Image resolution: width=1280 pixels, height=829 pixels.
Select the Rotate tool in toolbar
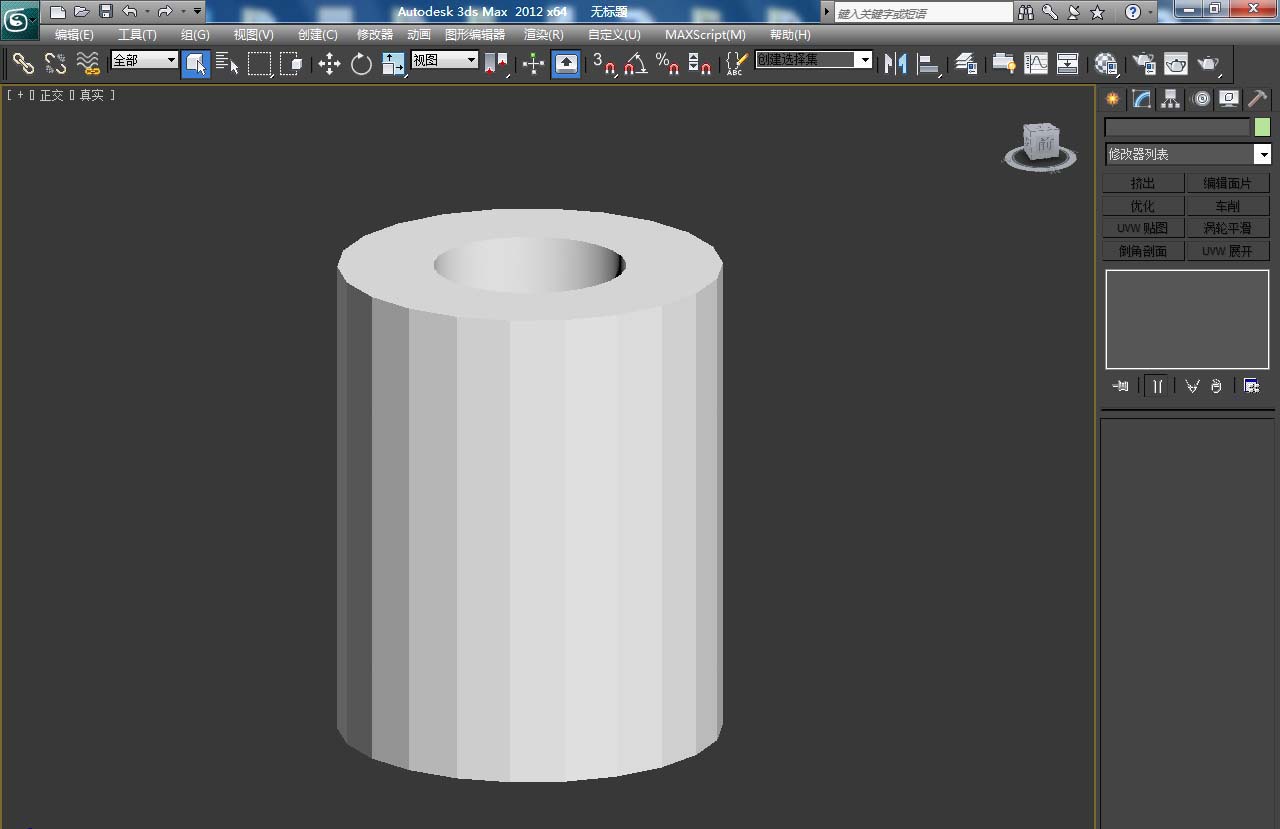pos(361,64)
